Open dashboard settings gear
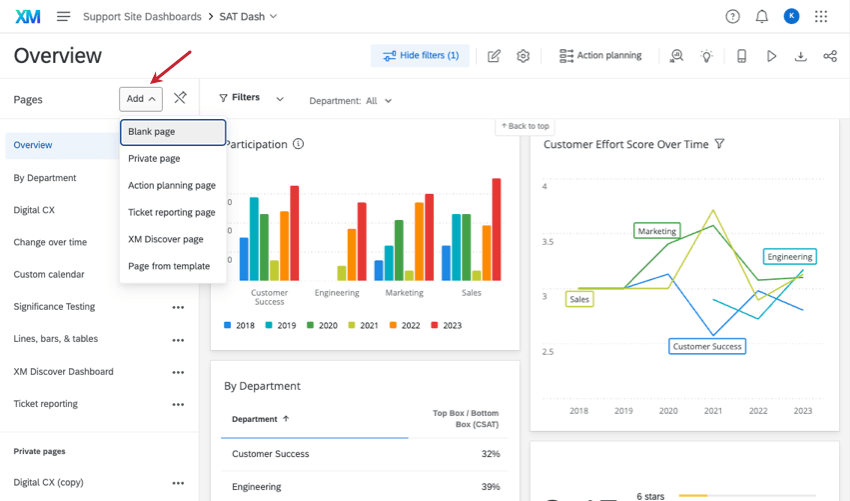850x501 pixels. (x=523, y=56)
